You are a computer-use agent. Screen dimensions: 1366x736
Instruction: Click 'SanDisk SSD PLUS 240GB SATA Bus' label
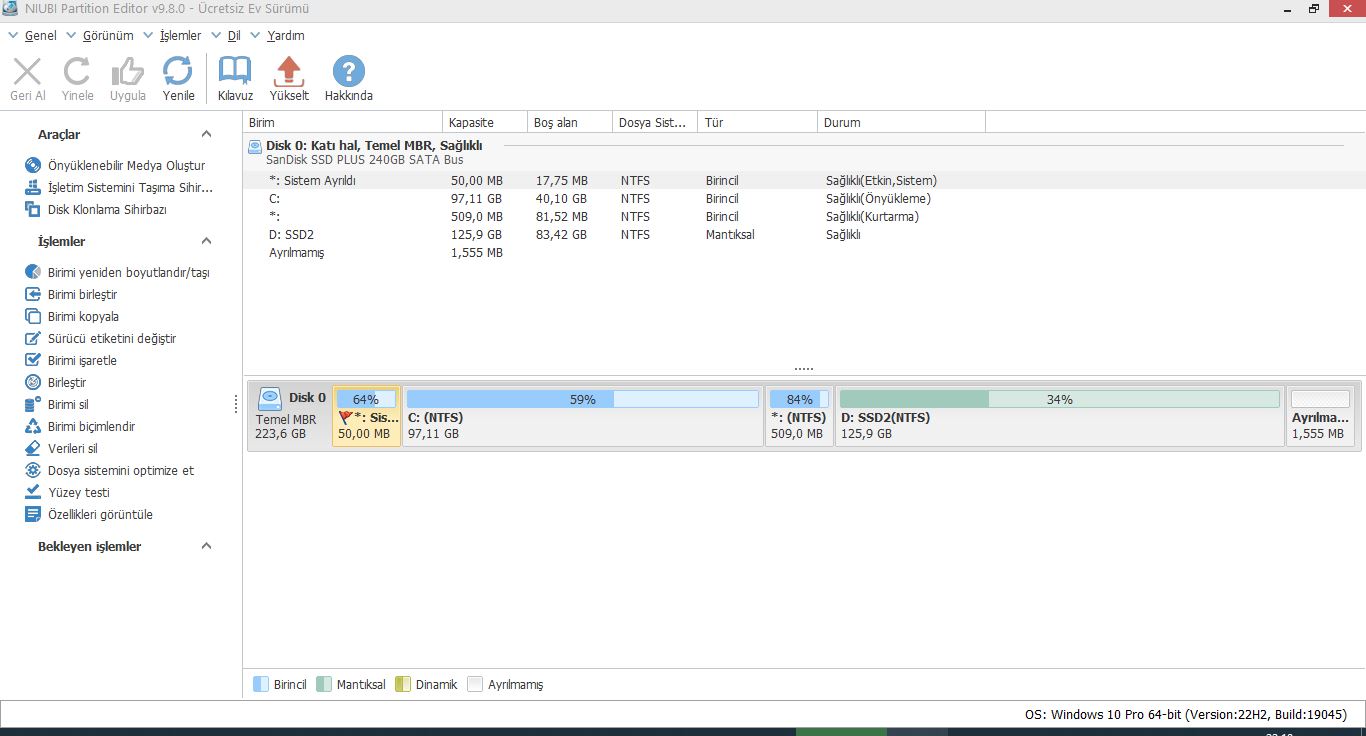pyautogui.click(x=364, y=160)
